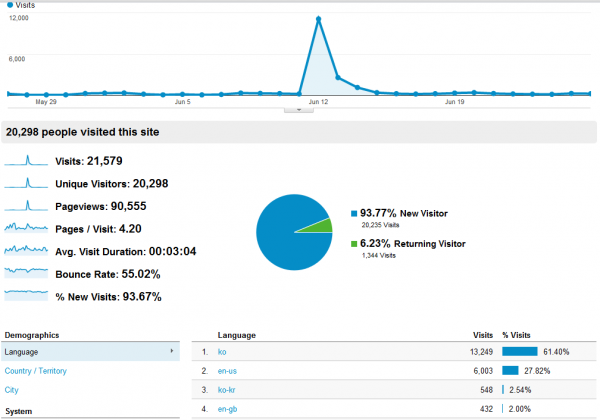Open the City demographics report
The image size is (600, 420).
[12, 390]
